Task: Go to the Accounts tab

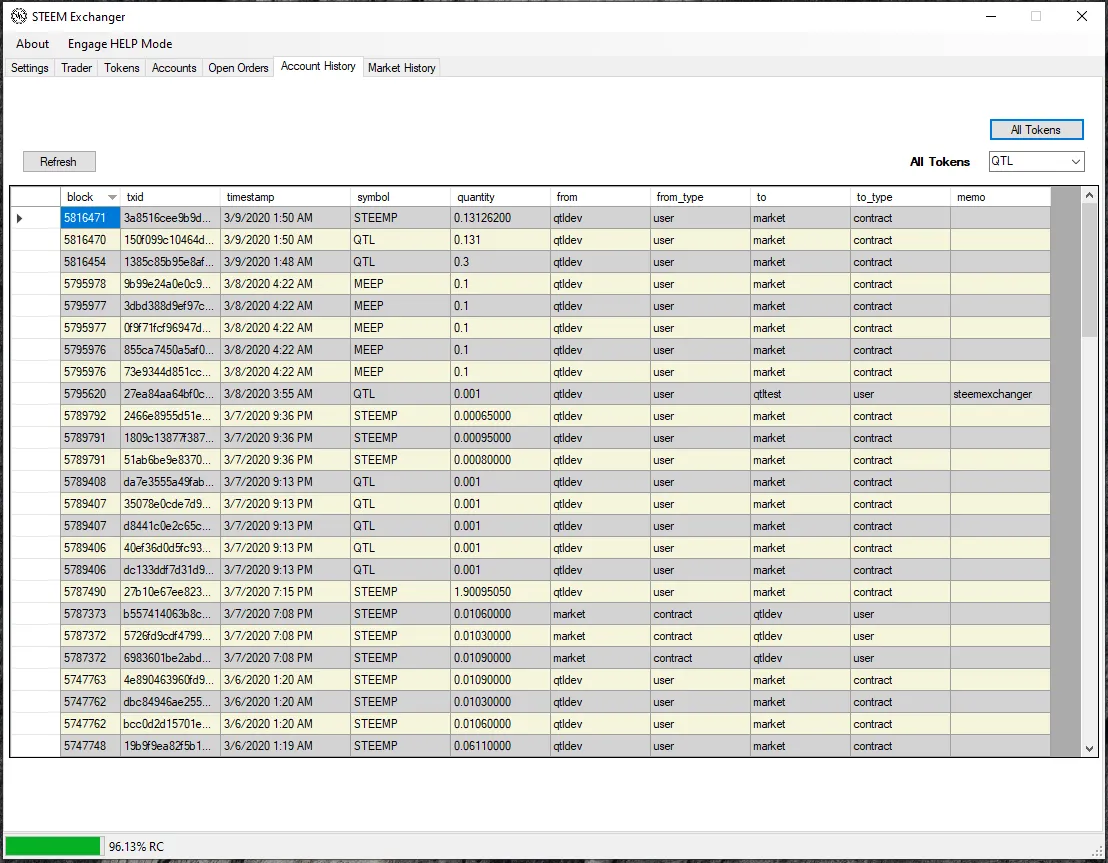Action: tap(174, 68)
